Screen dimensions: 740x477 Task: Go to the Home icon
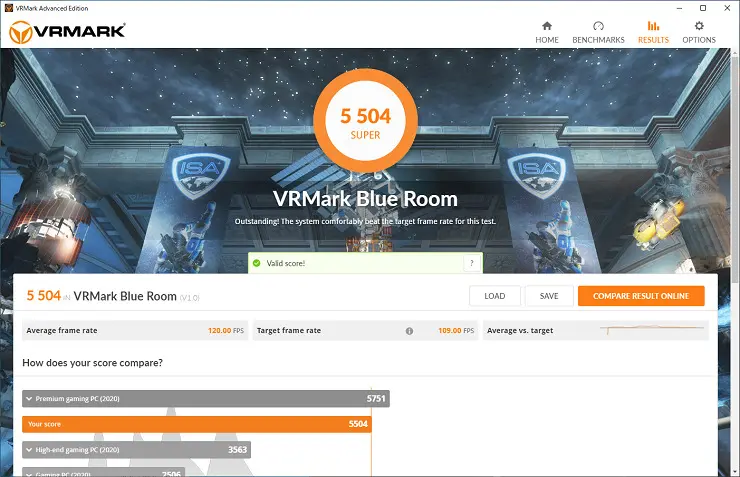(x=547, y=26)
